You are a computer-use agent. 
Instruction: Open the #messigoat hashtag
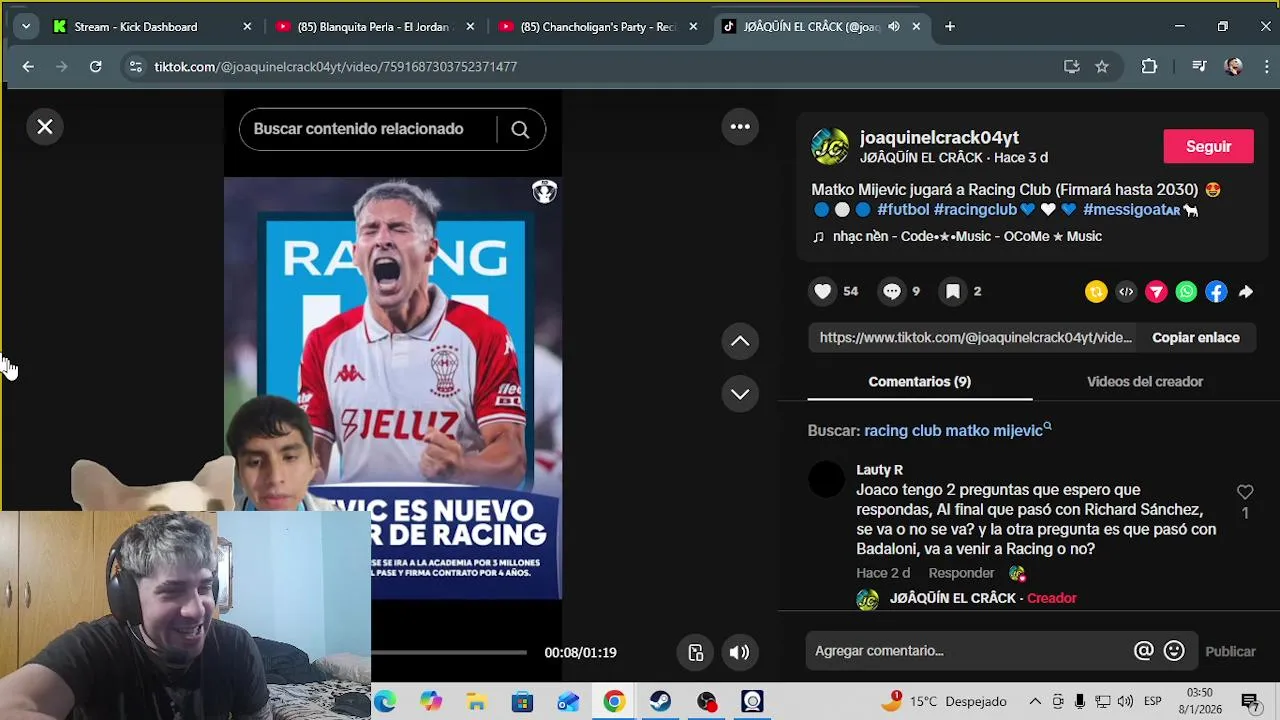[1131, 209]
